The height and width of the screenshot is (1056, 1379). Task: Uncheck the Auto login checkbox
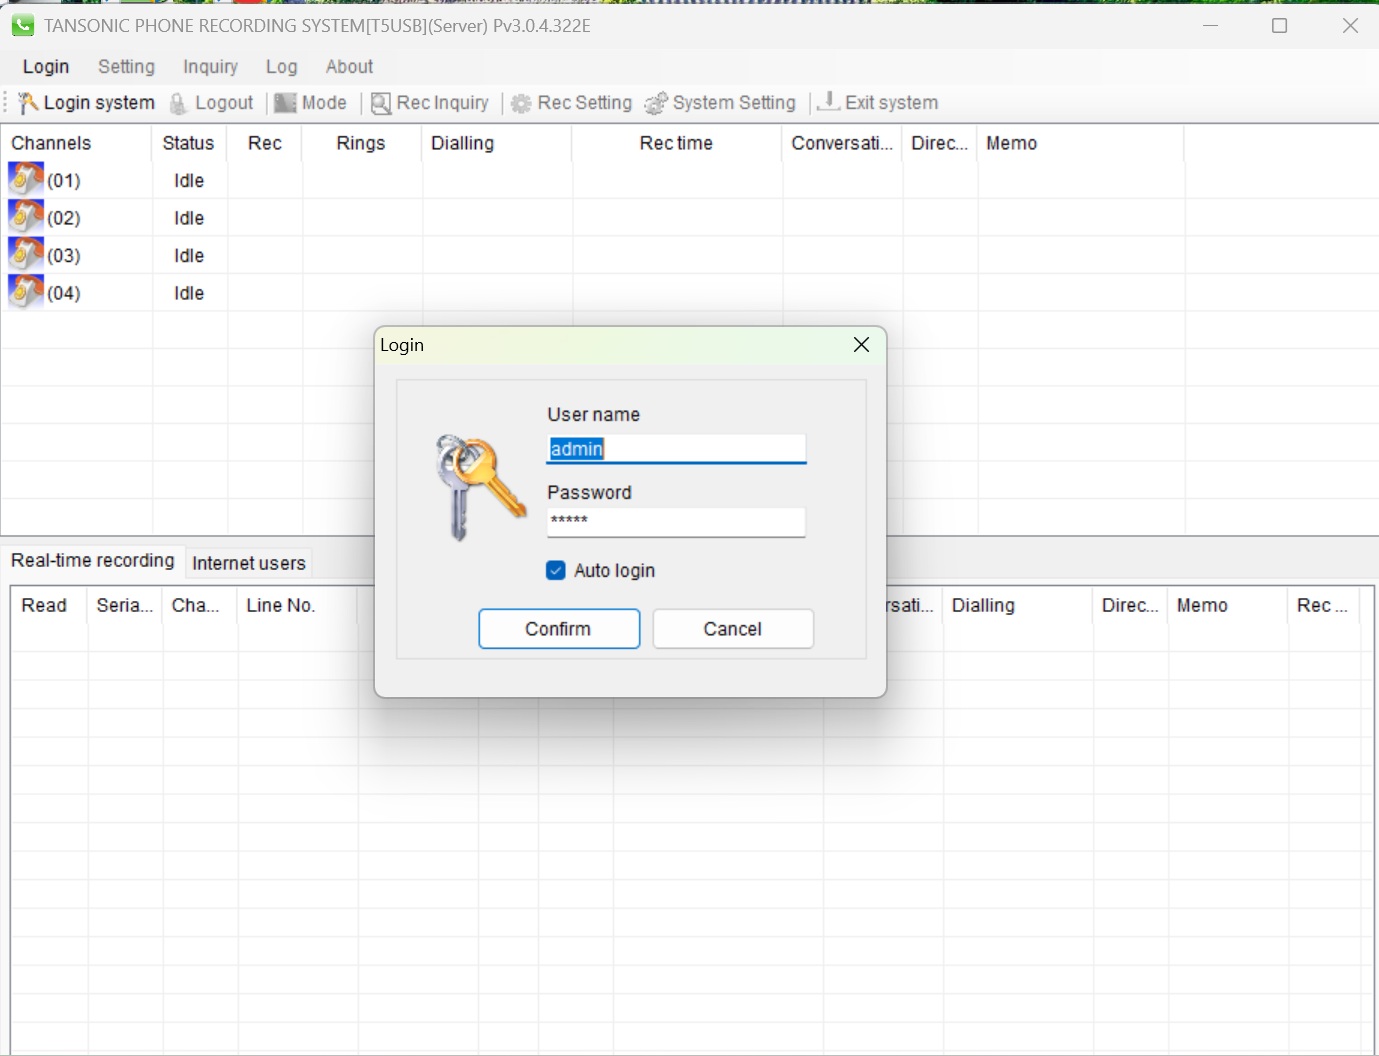[556, 570]
